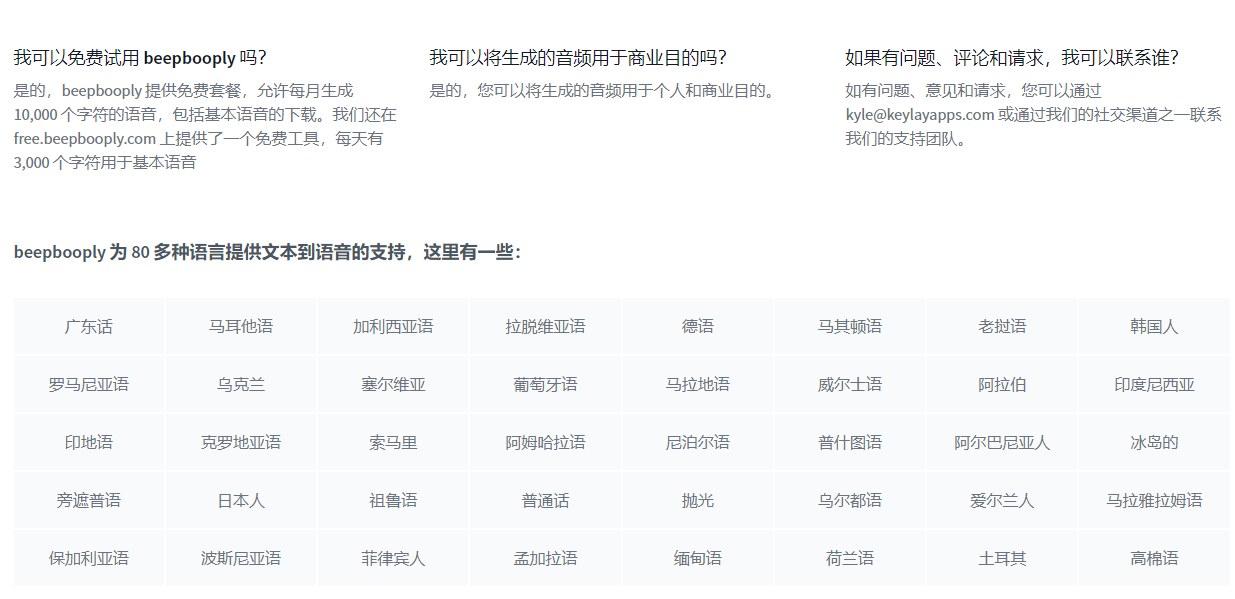Click the 爱尔兰人 cell
This screenshot has height=599, width=1235.
1001,500
